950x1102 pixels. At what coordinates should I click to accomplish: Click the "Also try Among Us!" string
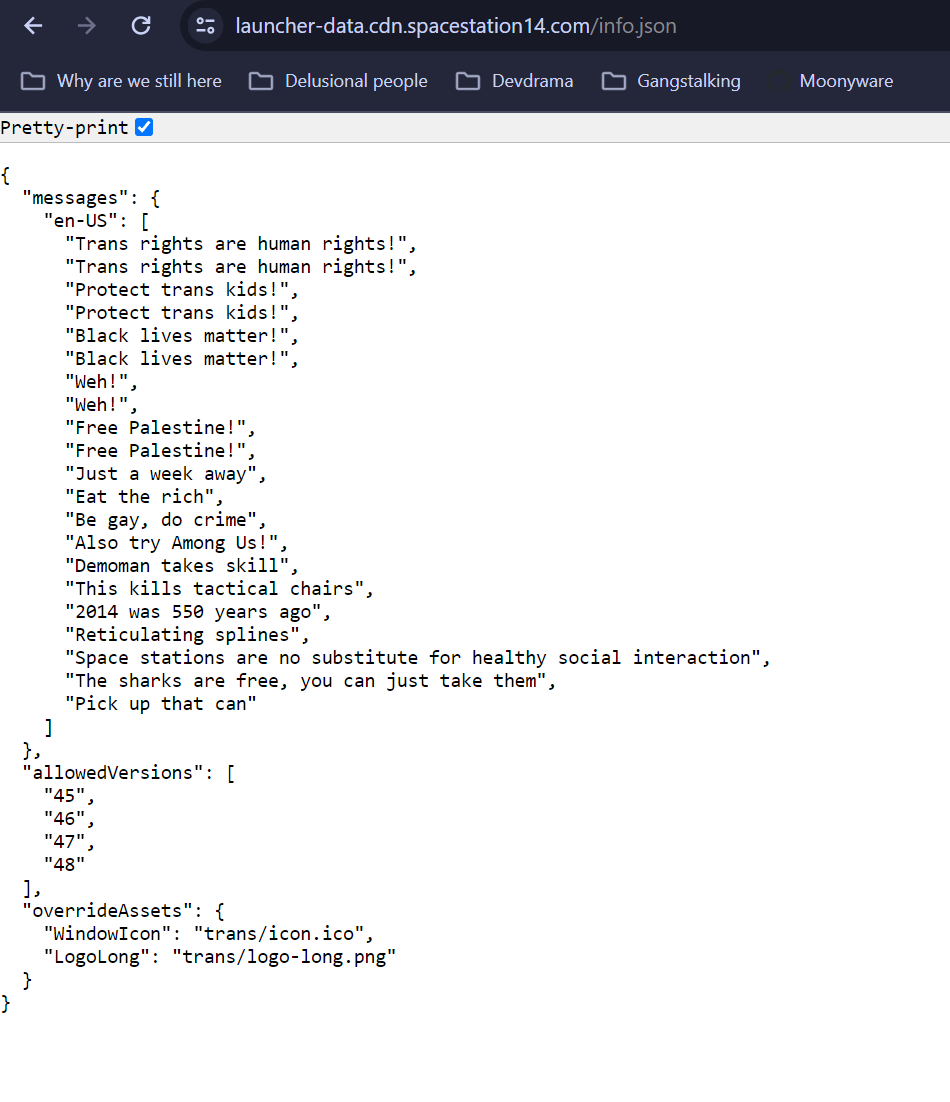[x=172, y=543]
